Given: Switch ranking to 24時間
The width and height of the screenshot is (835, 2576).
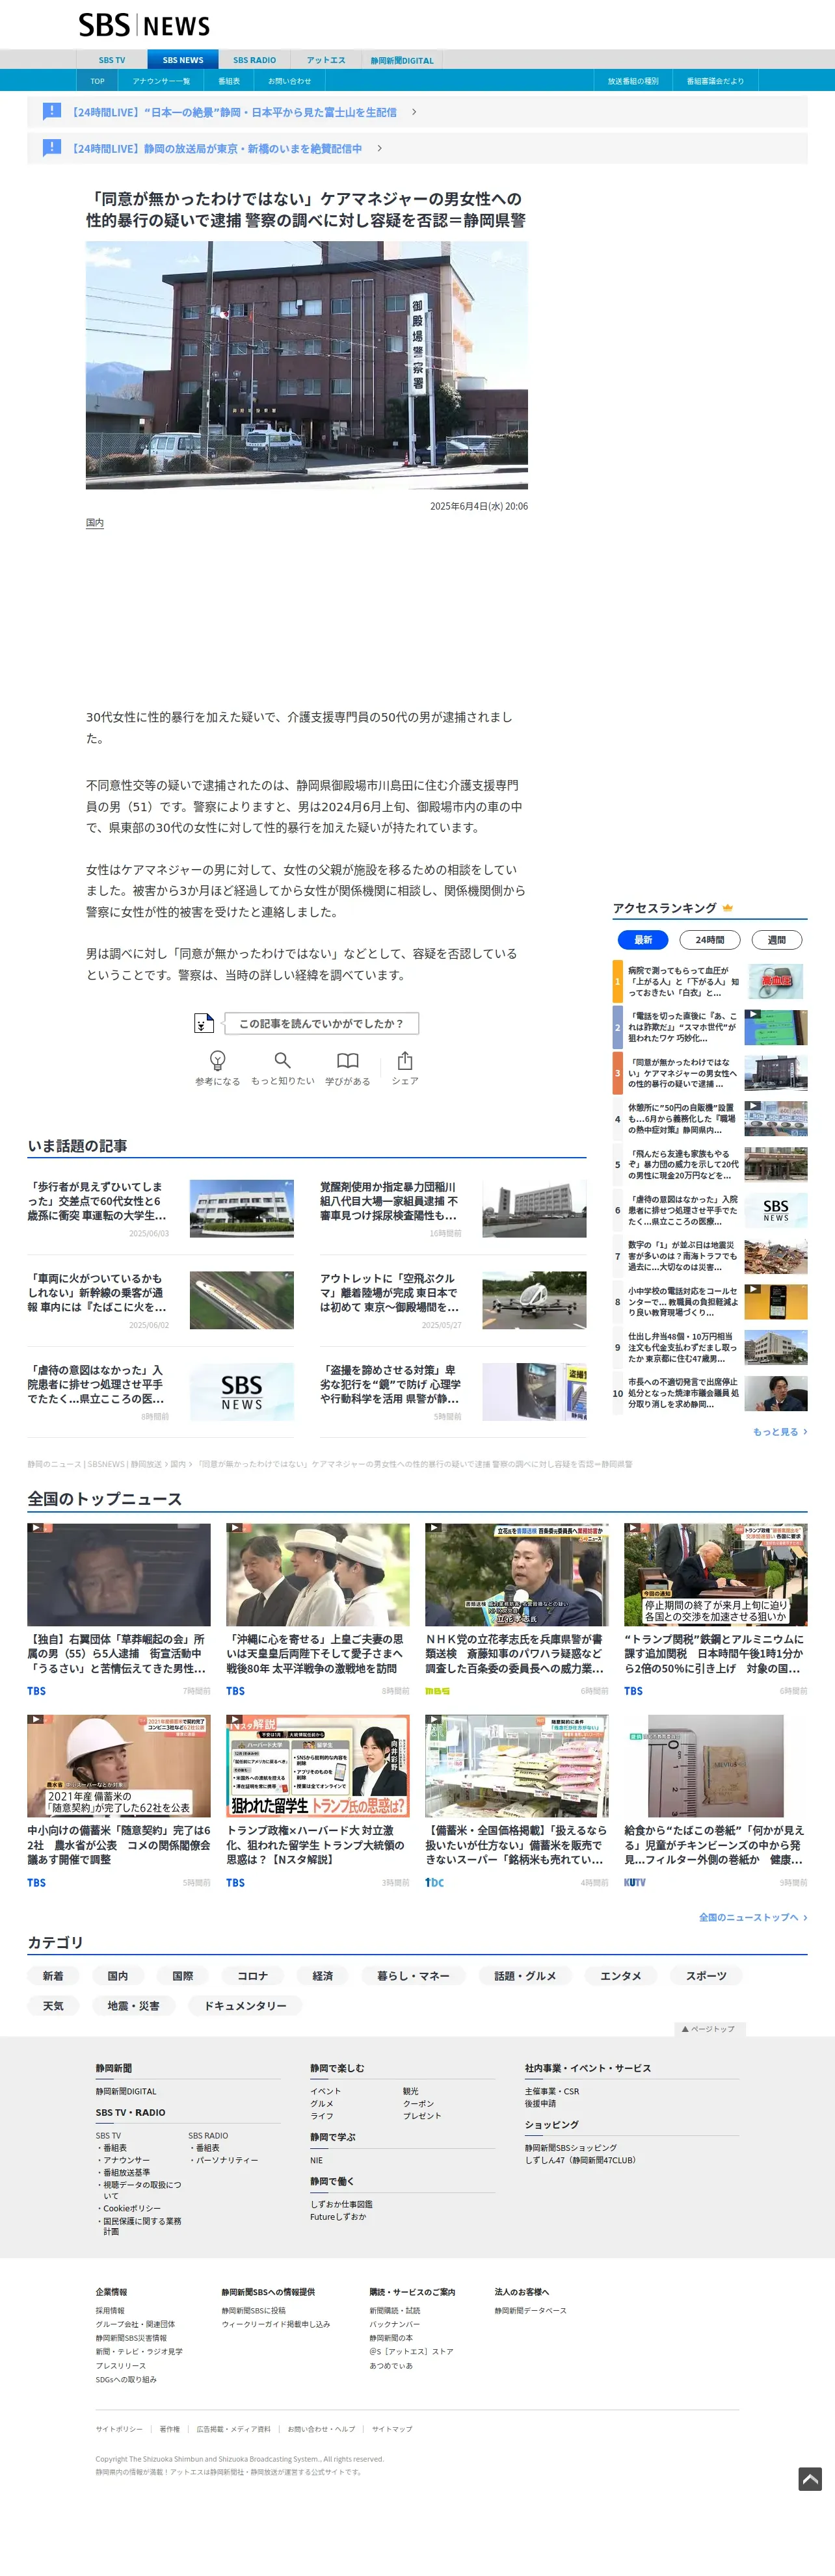Looking at the screenshot, I should point(710,940).
